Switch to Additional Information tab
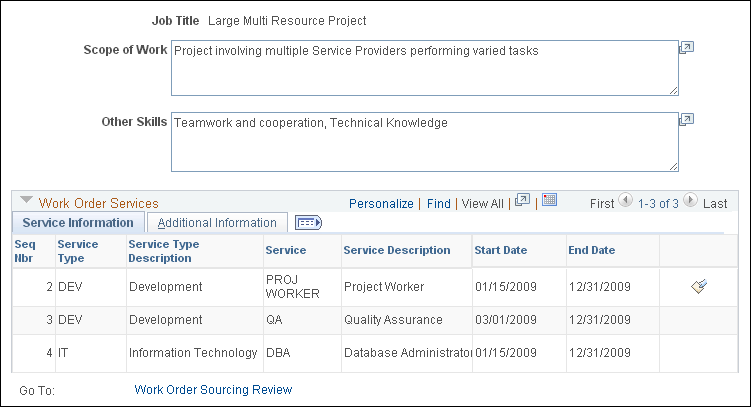Image resolution: width=751 pixels, height=407 pixels. (217, 223)
